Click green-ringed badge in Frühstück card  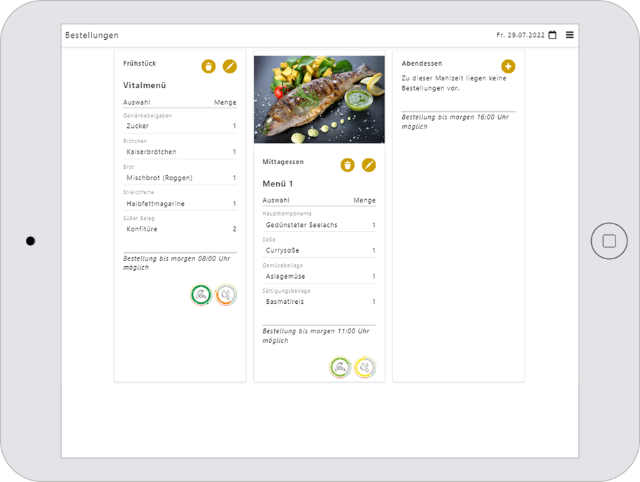(202, 295)
